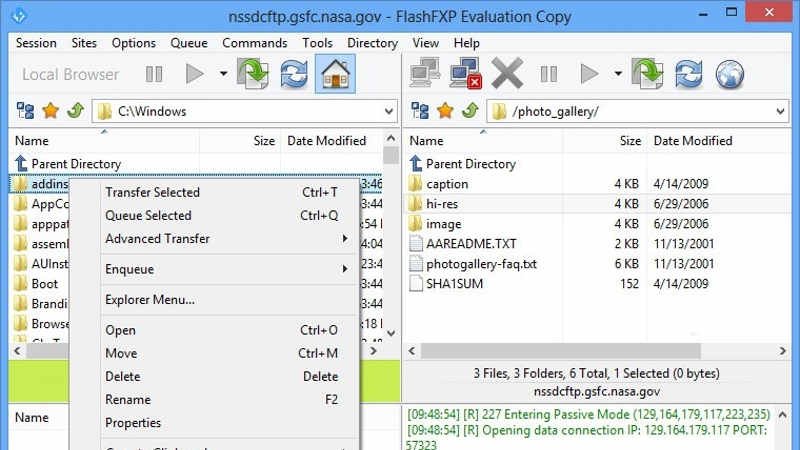Click remote horizontal scrollbar right arrow
This screenshot has width=800, height=450.
[x=782, y=351]
